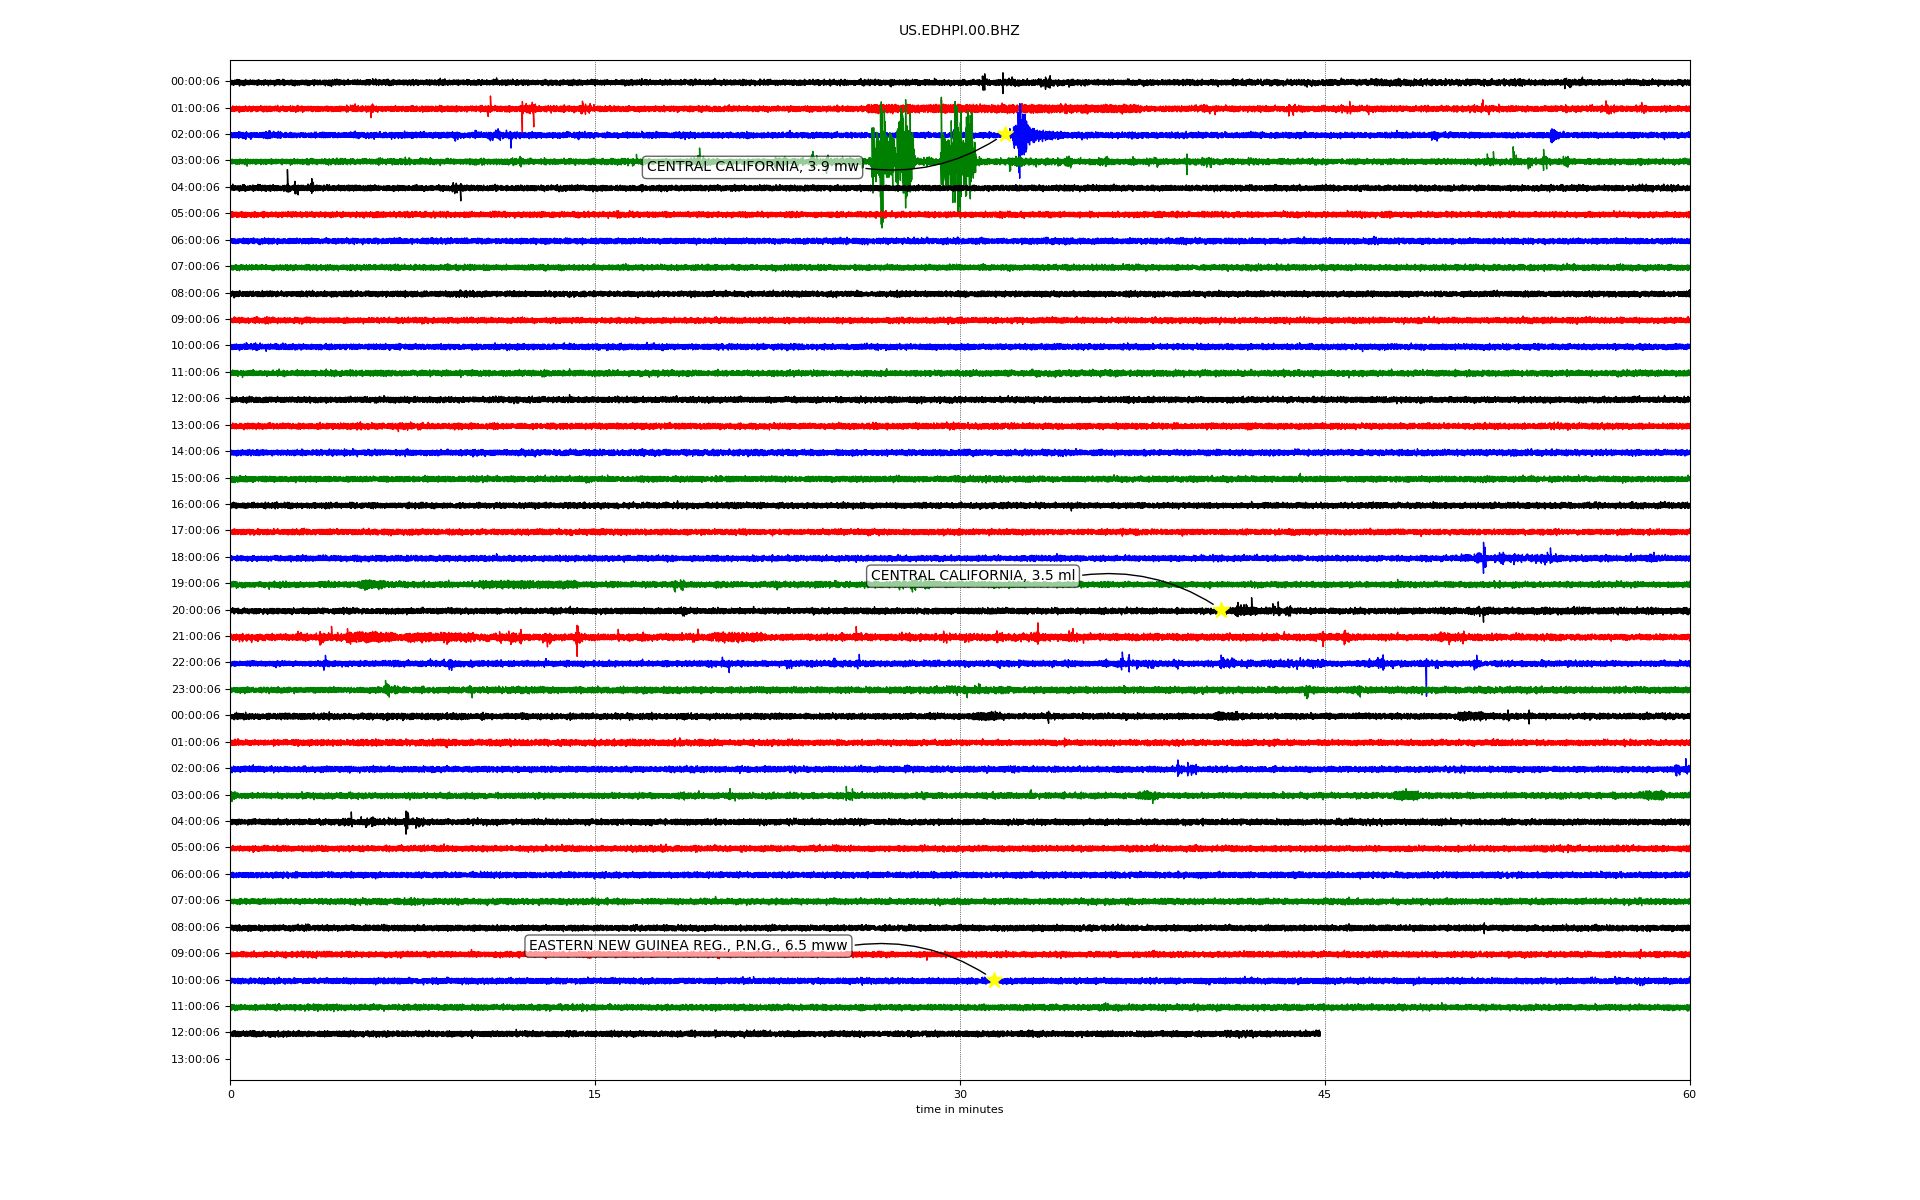
Task: Click the end of the last black trace
Action: point(1318,1033)
